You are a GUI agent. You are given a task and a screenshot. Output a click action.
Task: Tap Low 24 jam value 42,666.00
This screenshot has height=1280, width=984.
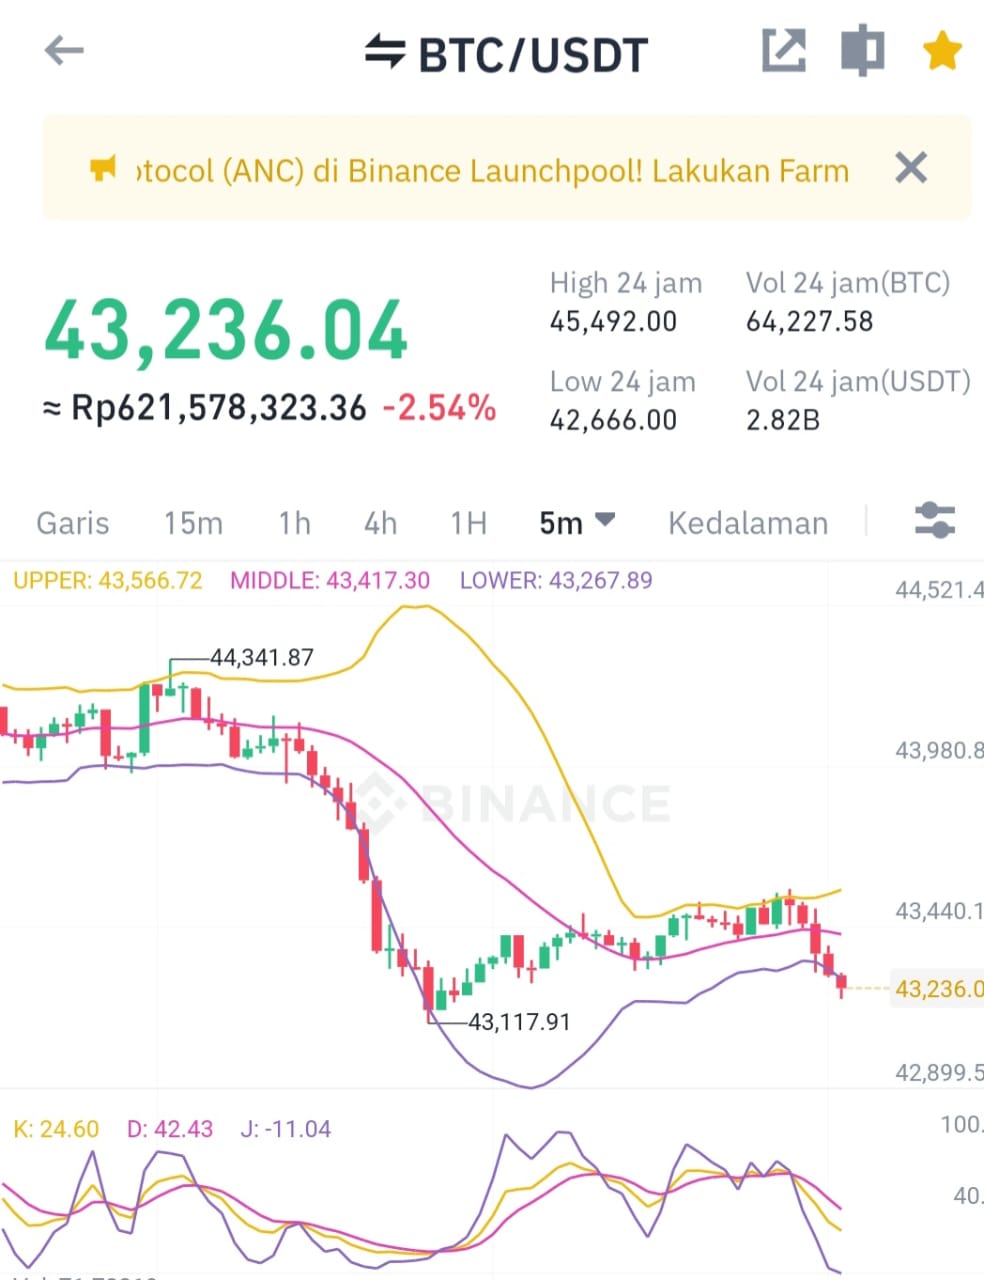point(613,420)
